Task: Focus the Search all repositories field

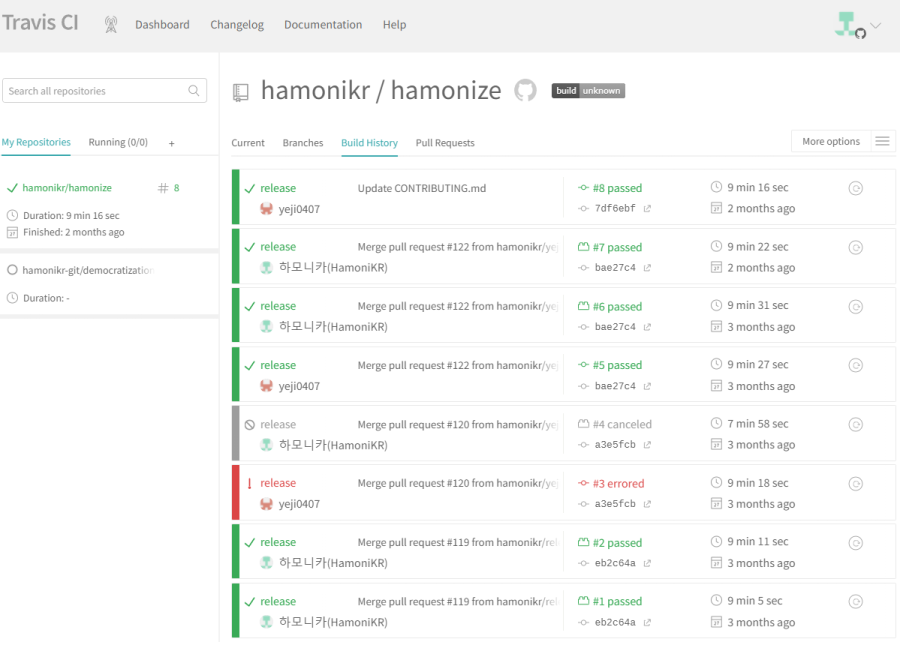Action: pyautogui.click(x=95, y=91)
